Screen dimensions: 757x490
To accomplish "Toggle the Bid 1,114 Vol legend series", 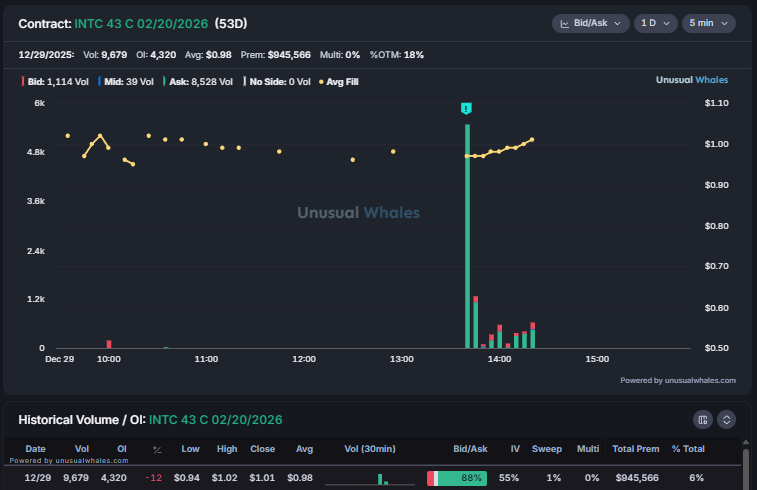I will 55,82.
